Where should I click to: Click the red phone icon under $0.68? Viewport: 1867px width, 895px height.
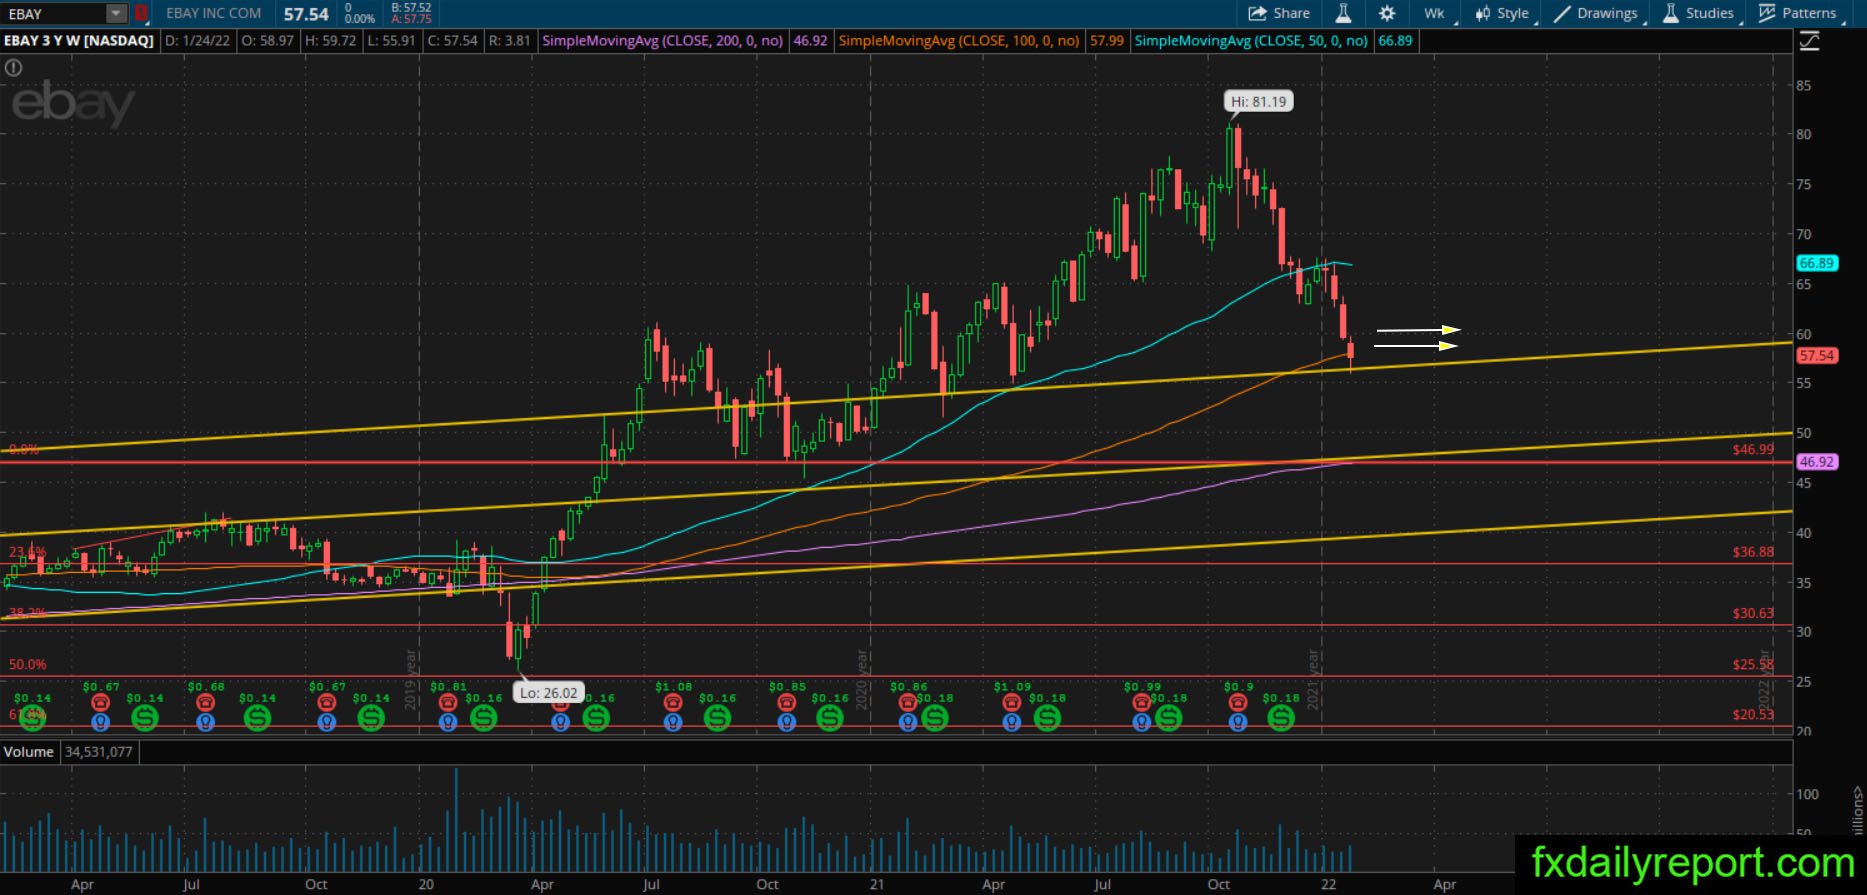click(206, 703)
